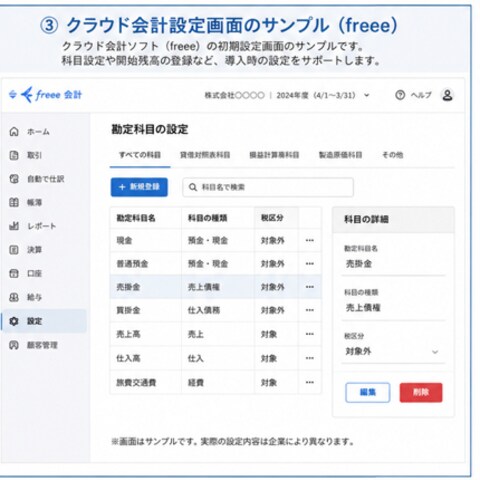Viewport: 480px width, 480px height.
Task: Click the 取引 document icon in sidebar
Action: 14,155
